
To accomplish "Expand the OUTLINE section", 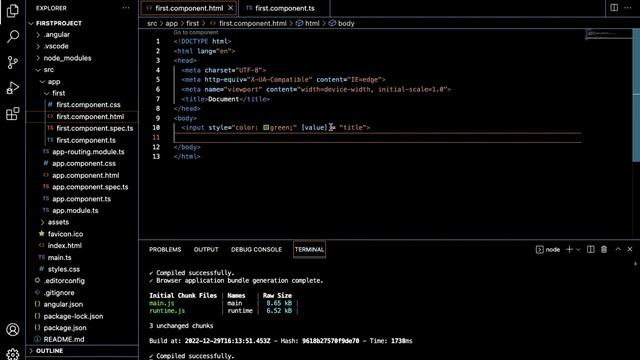I will click(x=49, y=351).
